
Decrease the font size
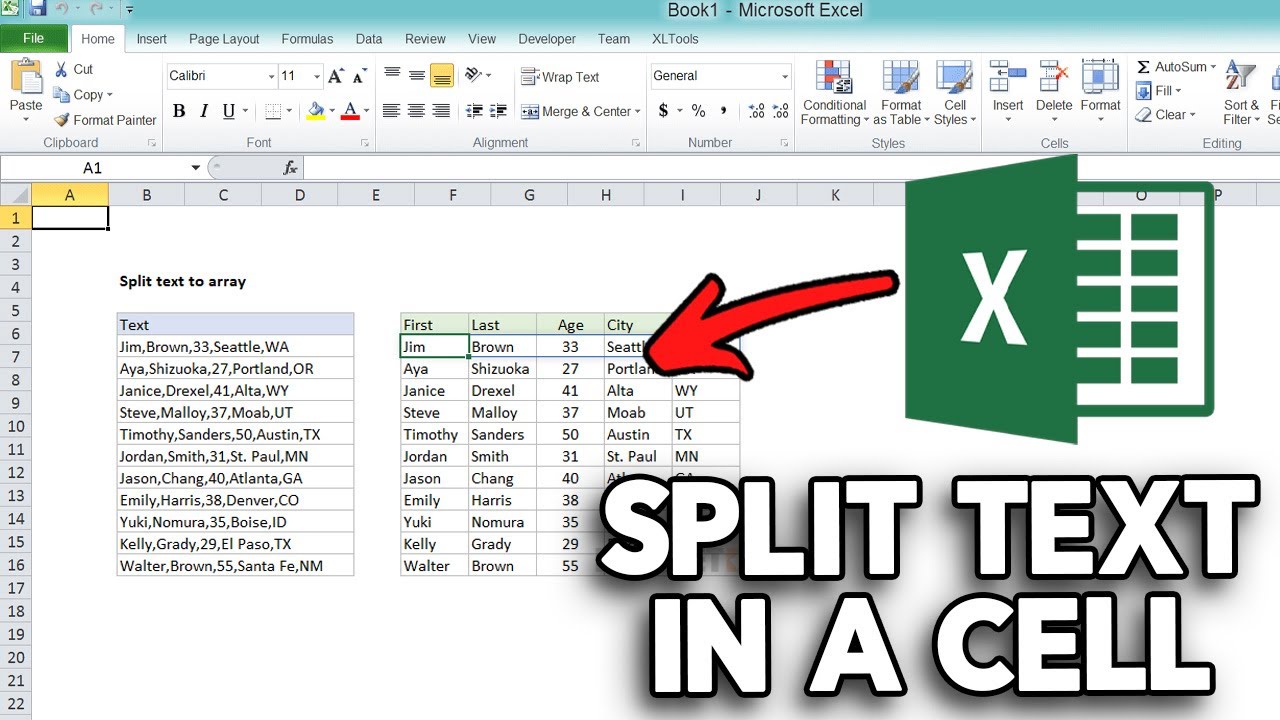click(358, 76)
